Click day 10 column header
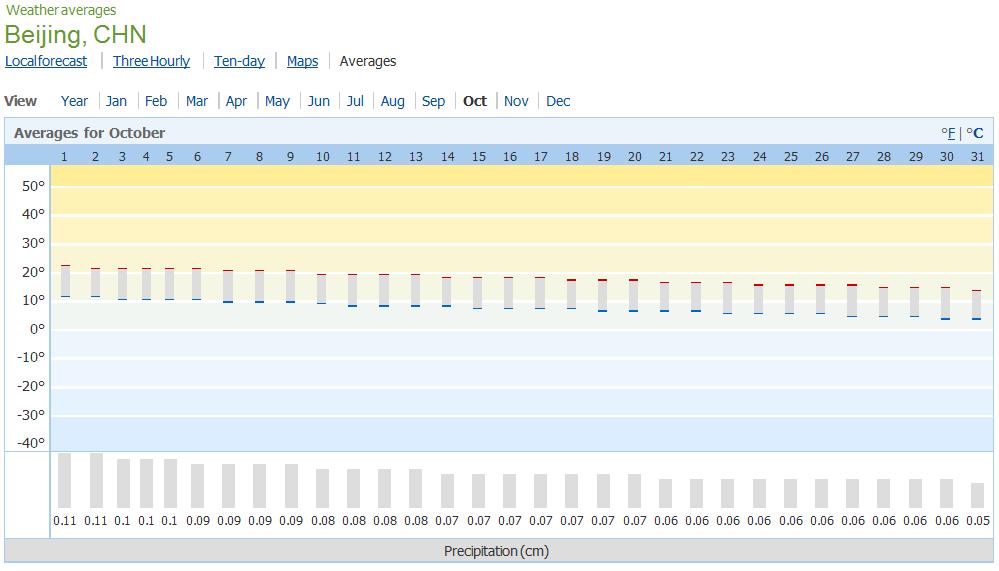Screen dimensions: 999x571 point(323,157)
